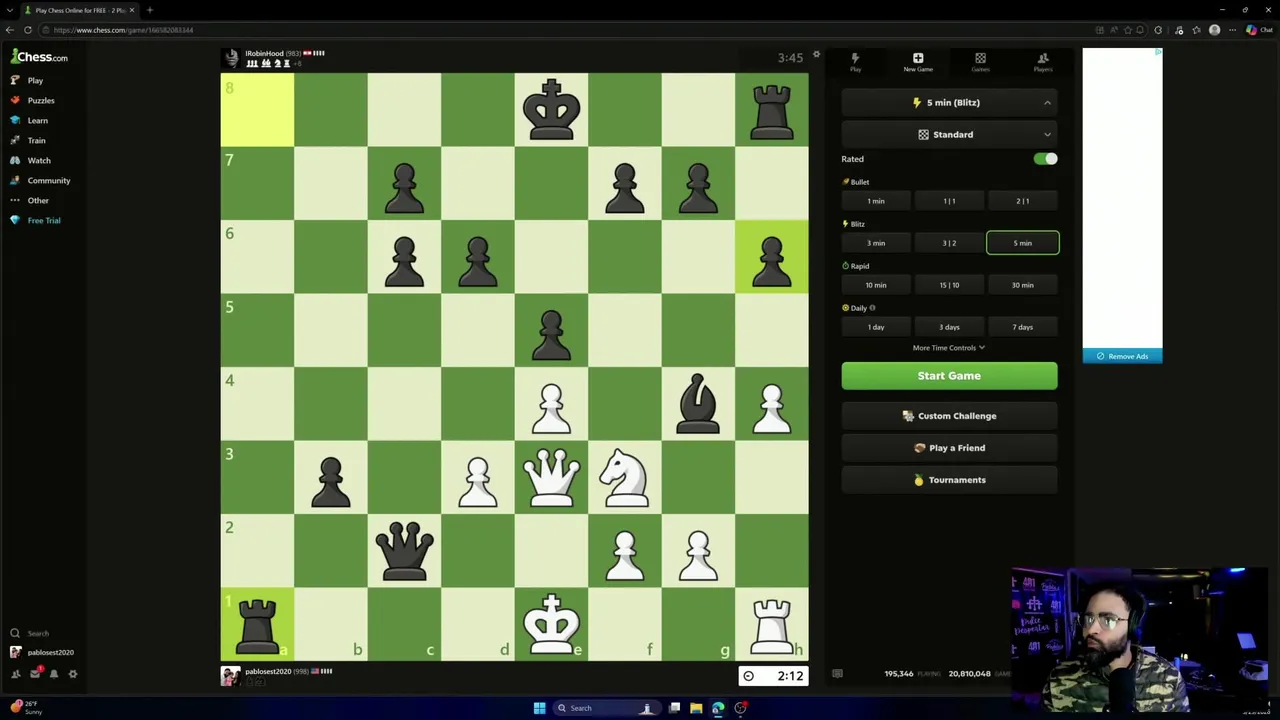Click the Daily info circle icon
Screen dimensions: 1280x720
click(872, 308)
